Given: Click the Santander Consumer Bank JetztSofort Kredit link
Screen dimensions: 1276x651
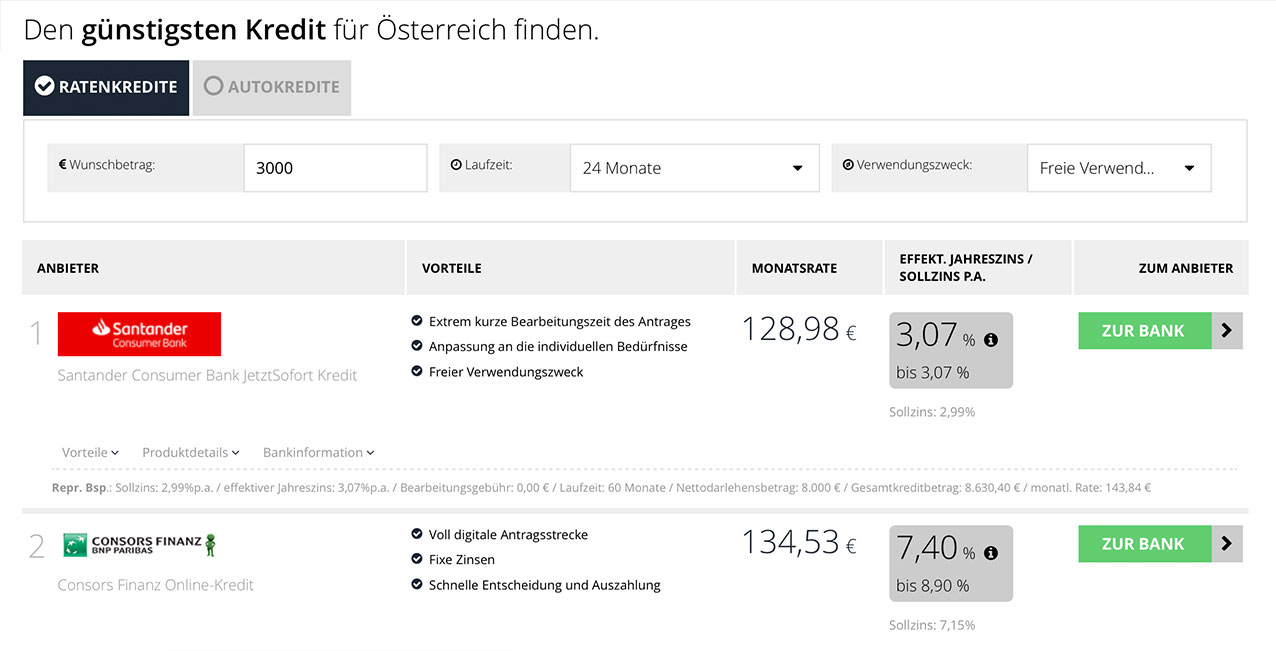Looking at the screenshot, I should pyautogui.click(x=207, y=375).
